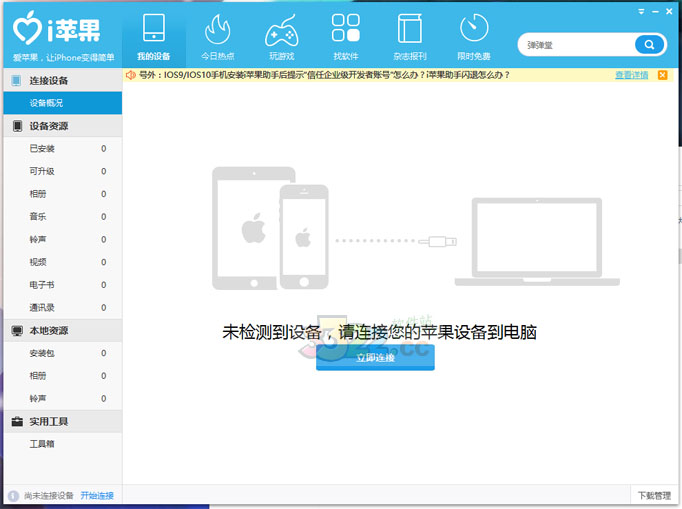Click the iPad and iPhone illustration
Screen dimensions: 682x509
pyautogui.click(x=270, y=228)
